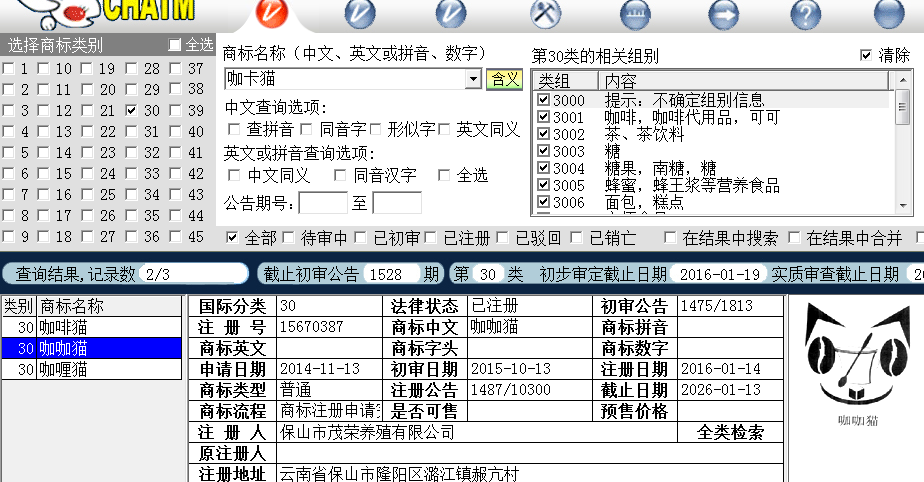Click the CHATM logo
The image size is (924, 482).
[x=147, y=11]
